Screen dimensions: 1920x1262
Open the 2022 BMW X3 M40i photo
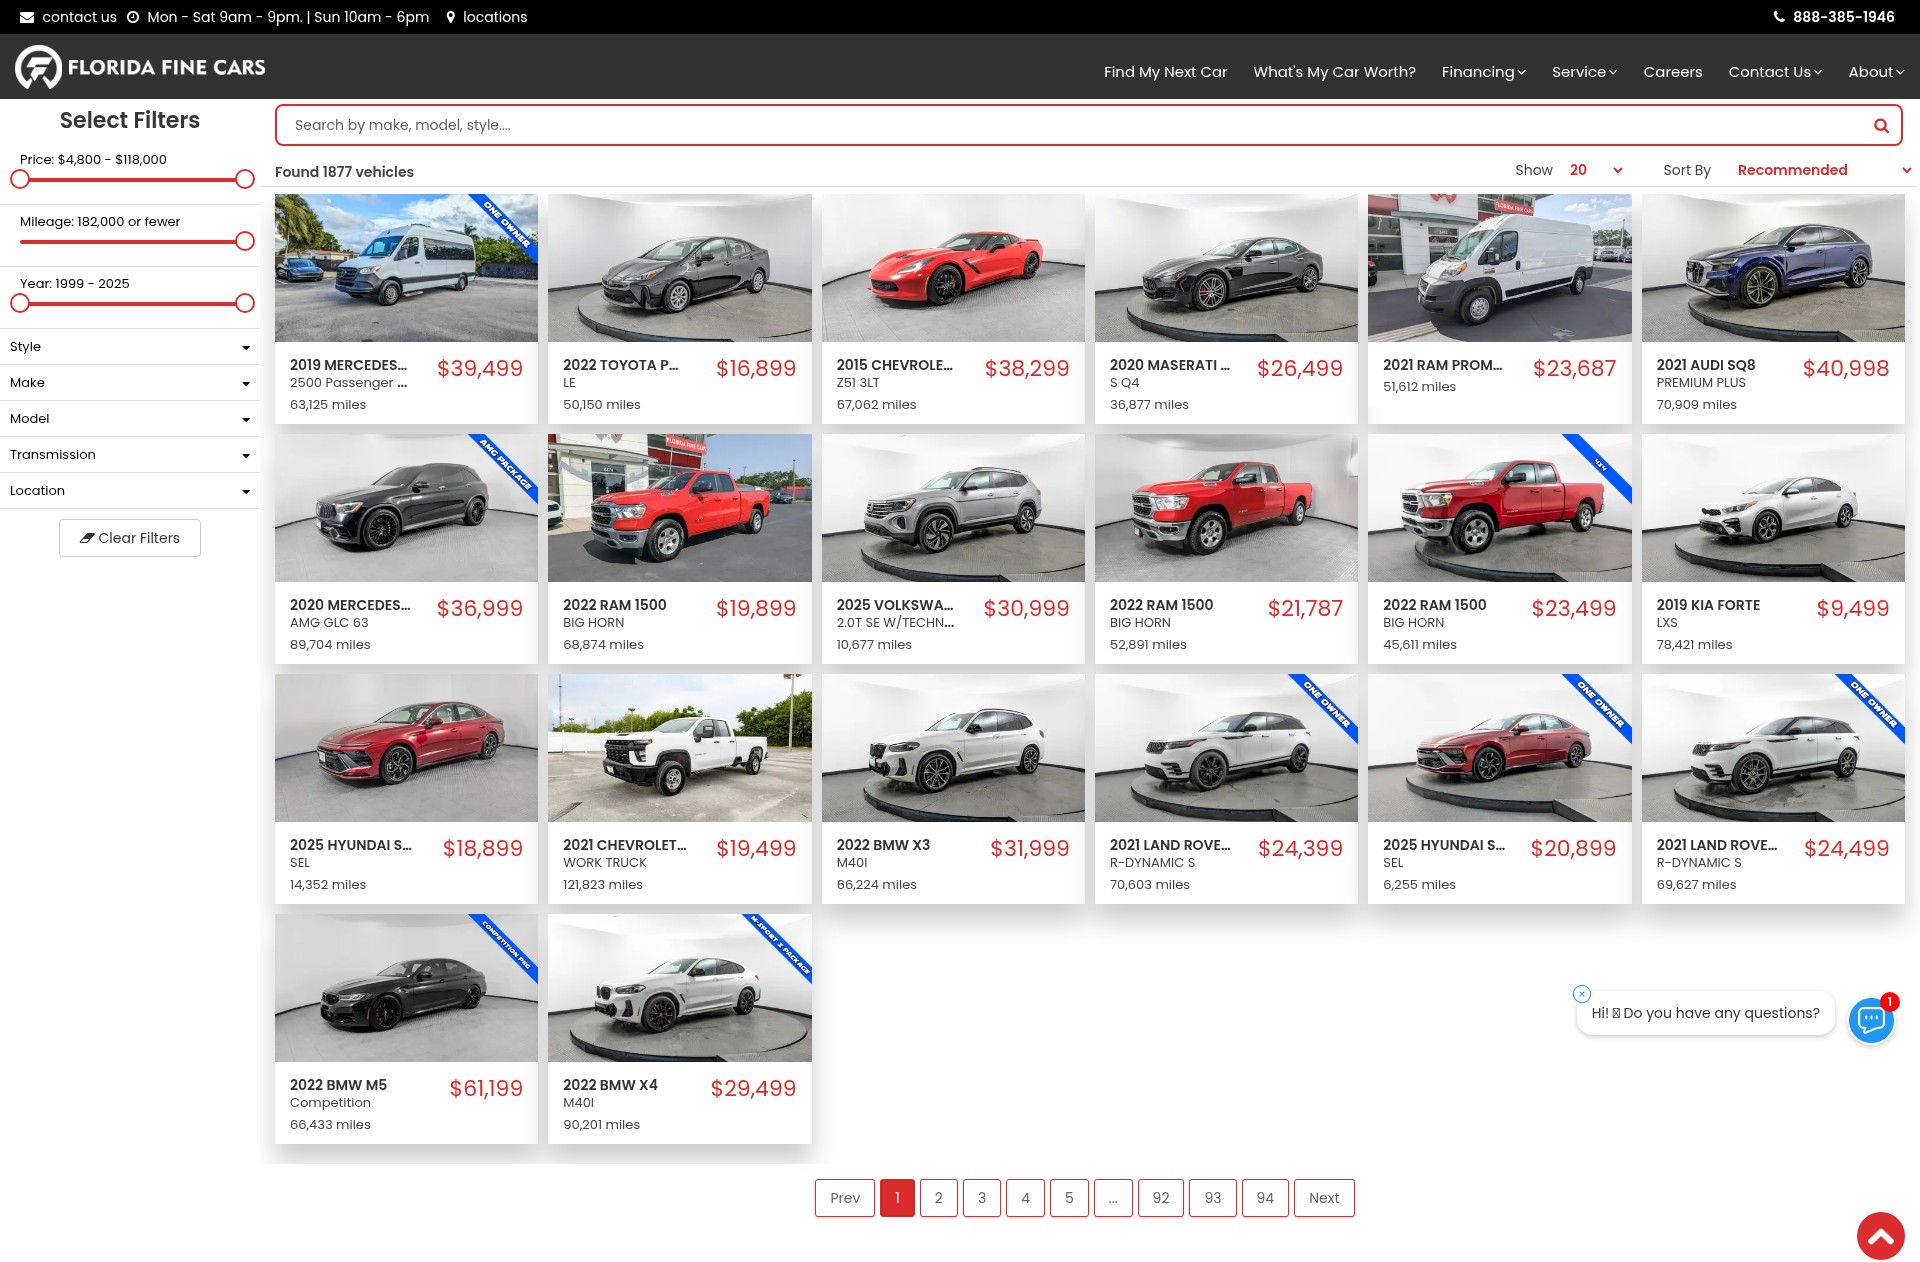click(x=953, y=748)
